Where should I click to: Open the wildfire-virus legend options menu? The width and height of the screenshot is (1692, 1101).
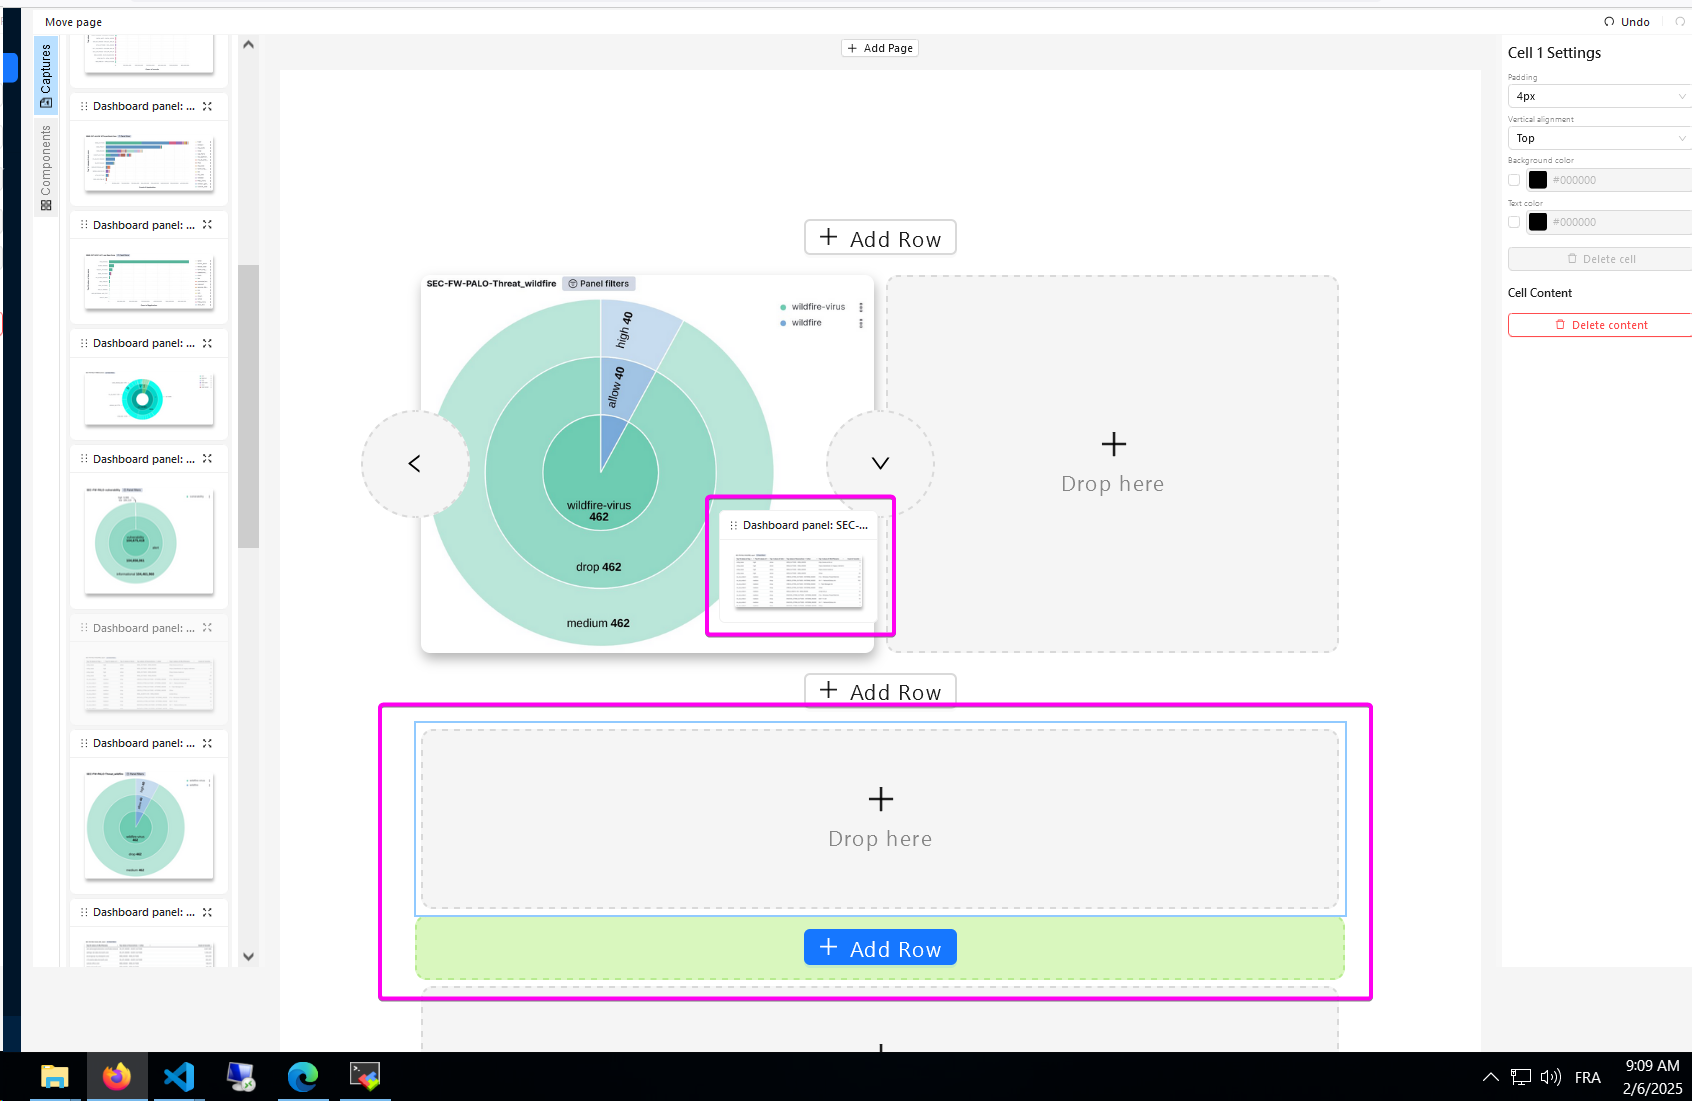tap(861, 307)
